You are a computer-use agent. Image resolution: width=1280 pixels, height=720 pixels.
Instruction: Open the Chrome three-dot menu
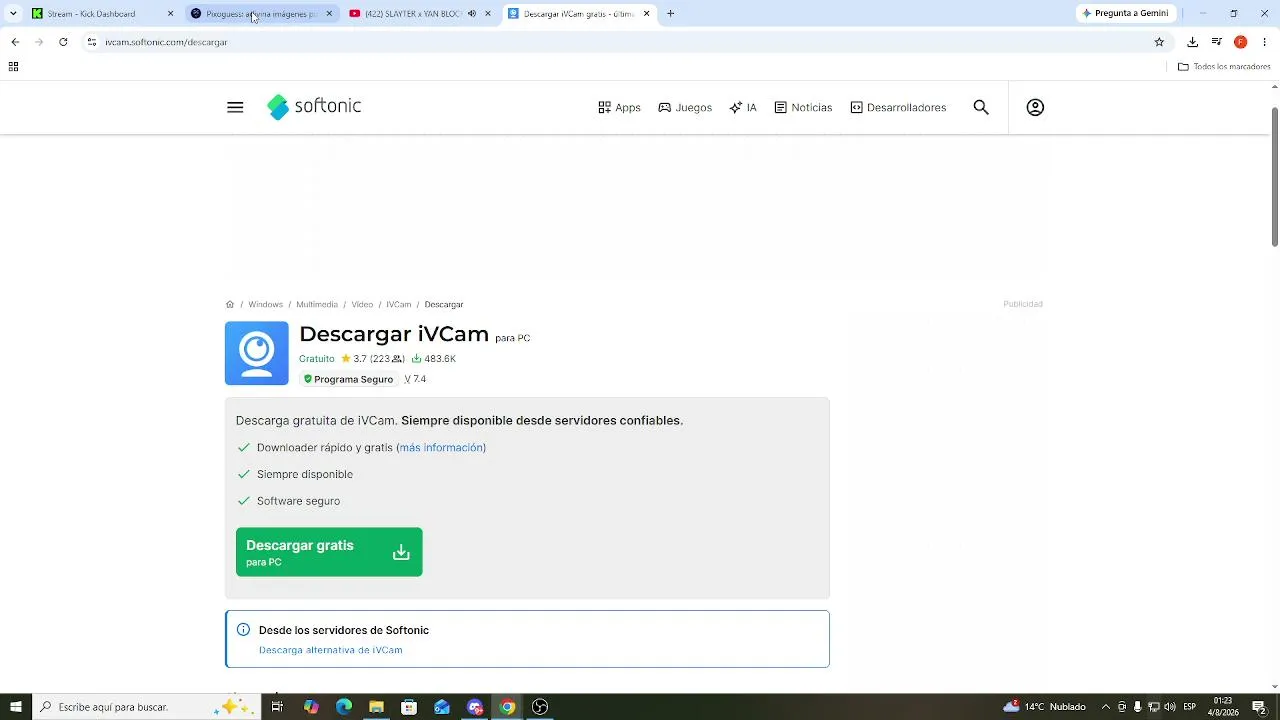[1265, 42]
